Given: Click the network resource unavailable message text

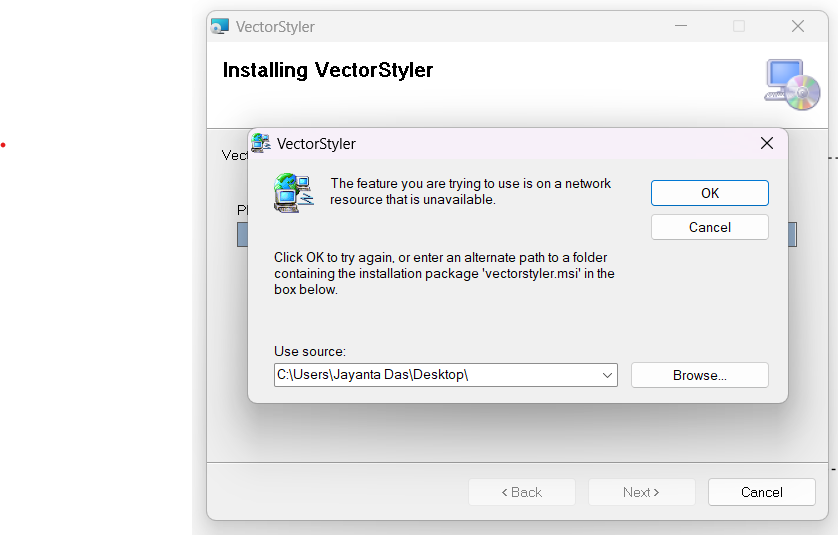Looking at the screenshot, I should [x=470, y=191].
